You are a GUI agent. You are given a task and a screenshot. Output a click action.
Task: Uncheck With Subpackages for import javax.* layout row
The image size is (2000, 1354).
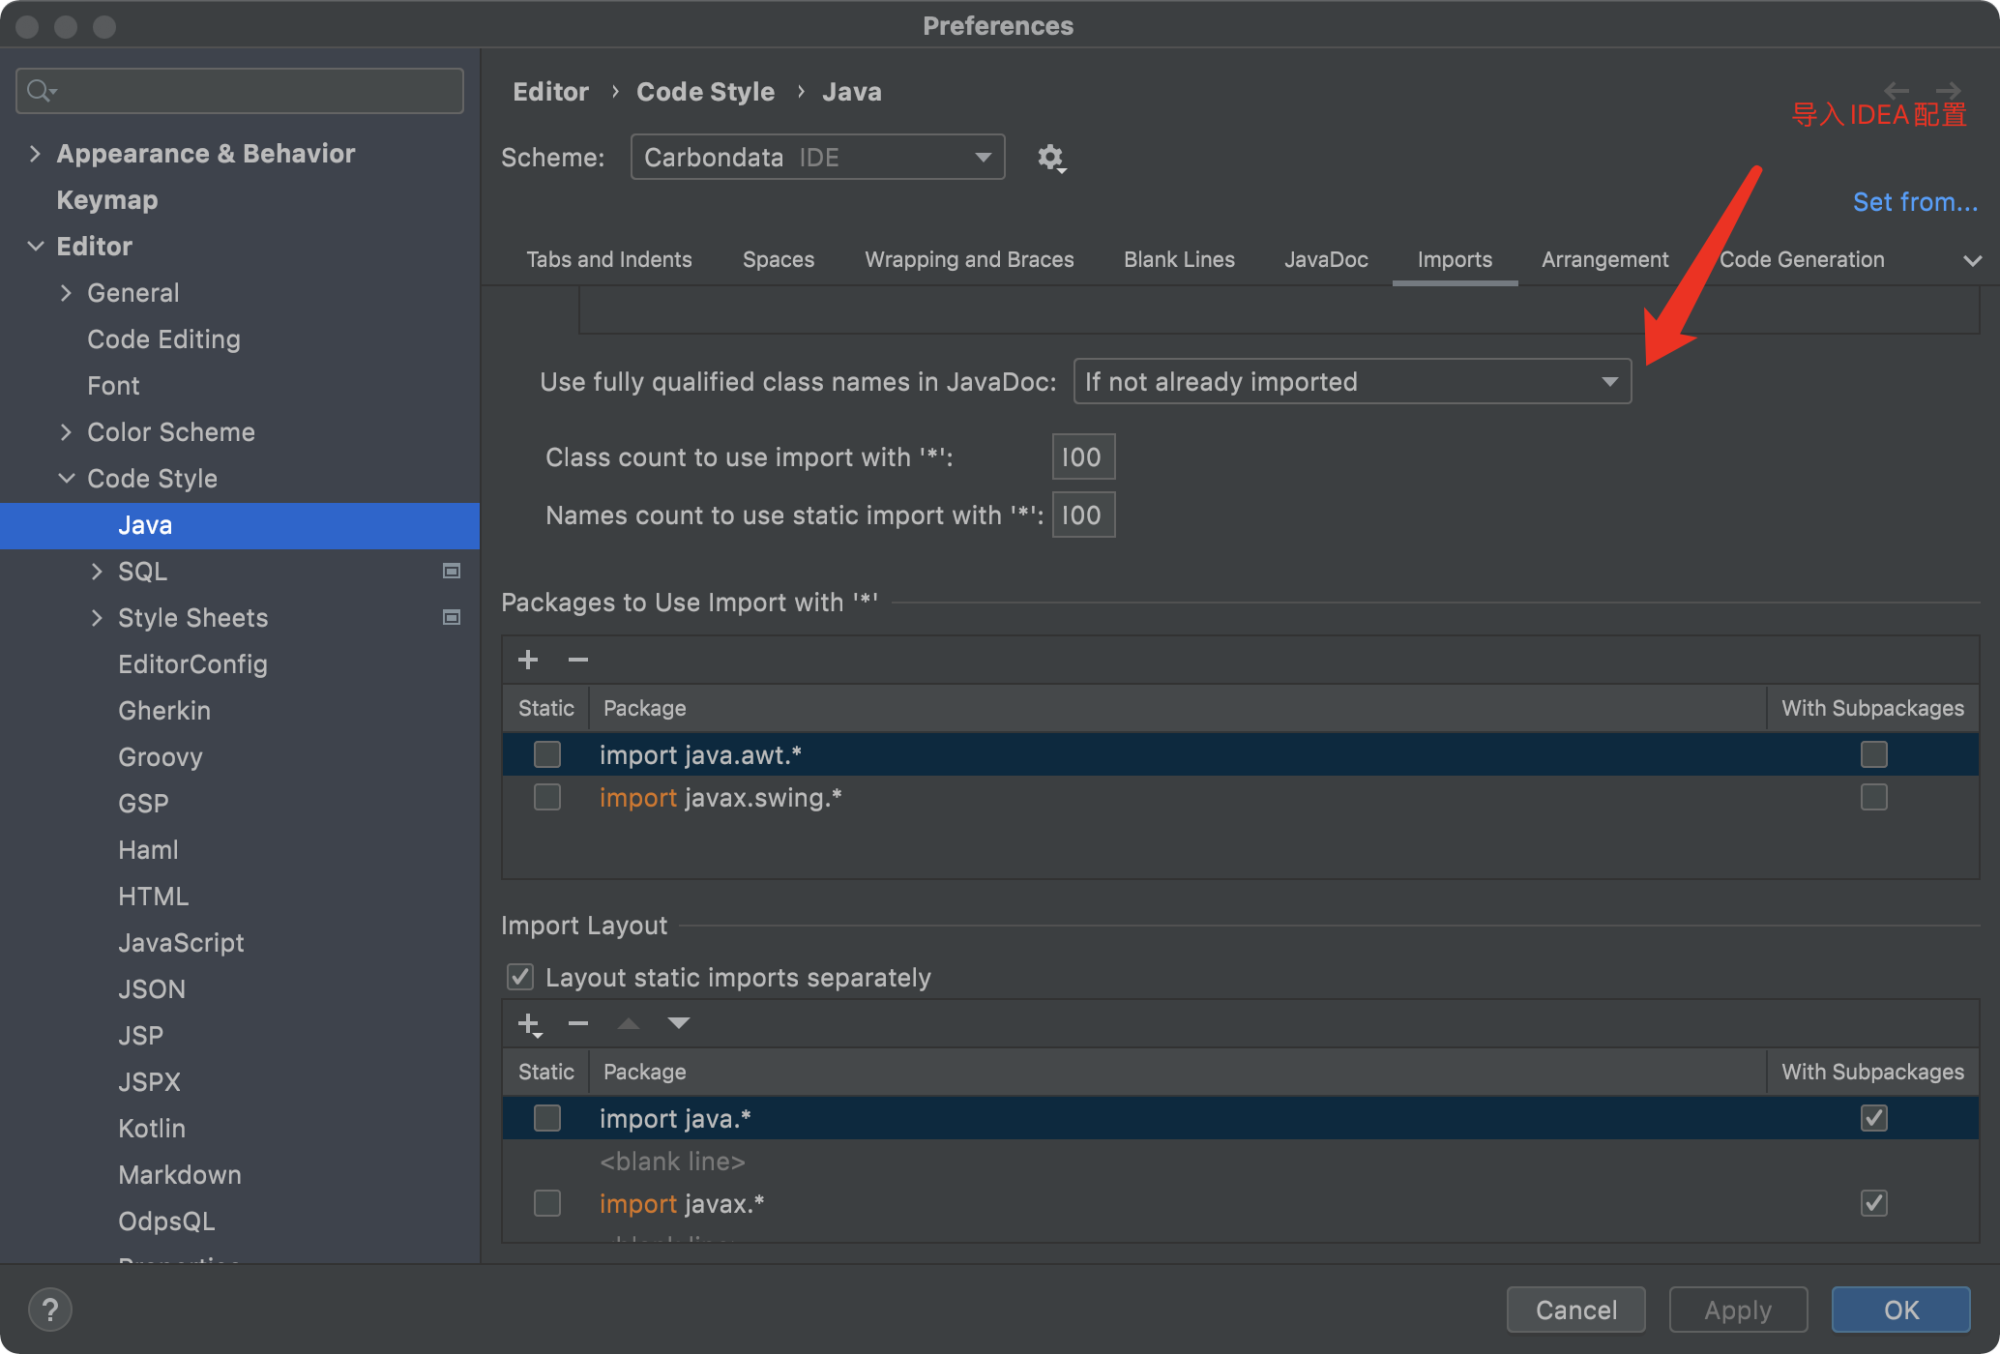pos(1874,1203)
